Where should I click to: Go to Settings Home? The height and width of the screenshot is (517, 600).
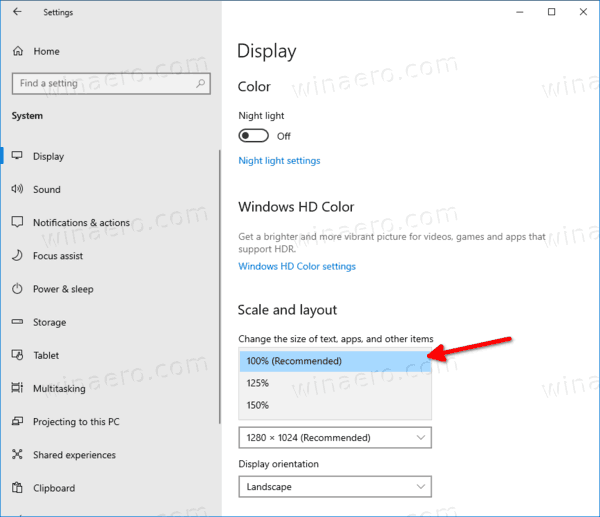46,51
